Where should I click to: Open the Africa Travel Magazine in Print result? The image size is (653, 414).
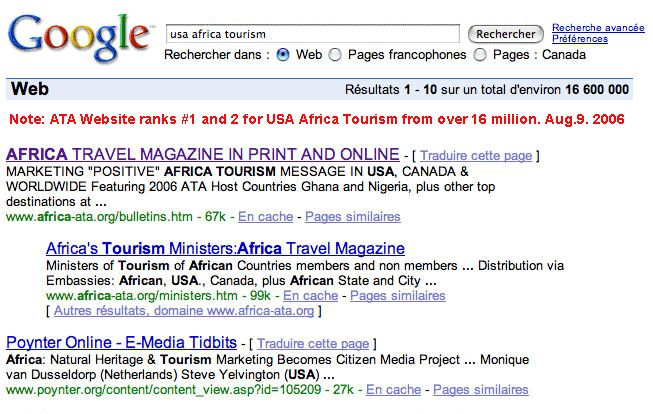202,155
